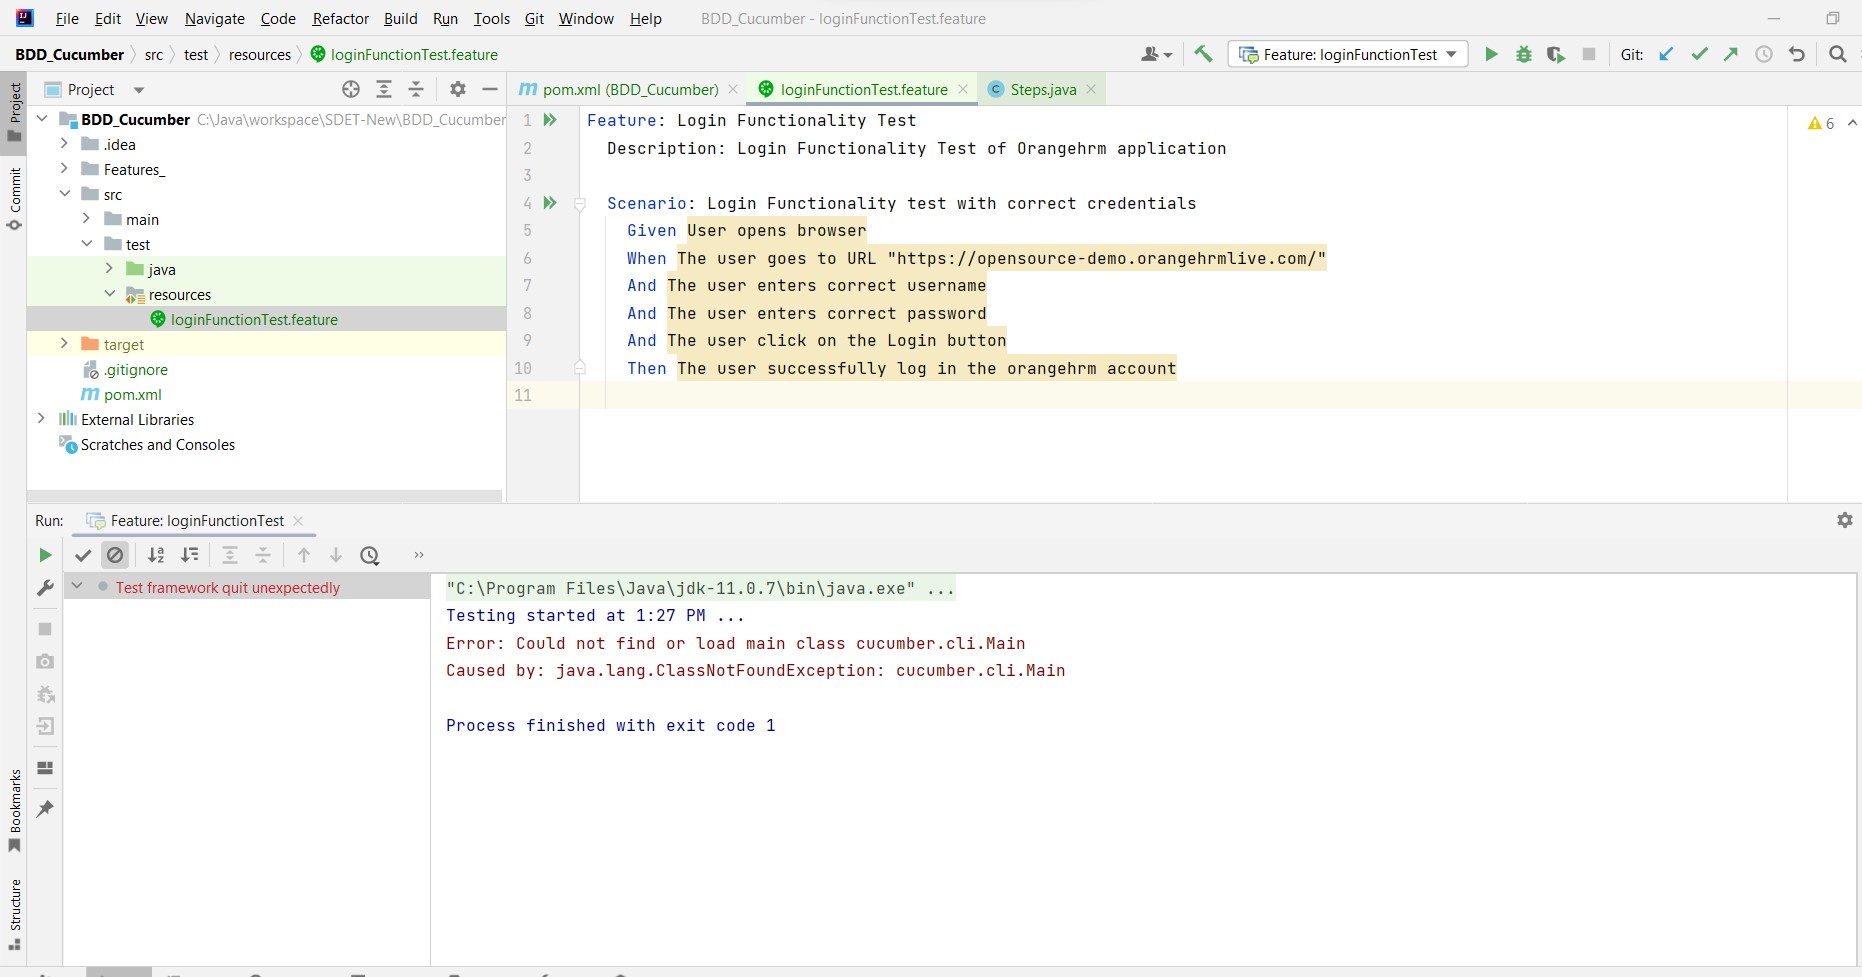Select loginFunctionTest.feature in project tree
The width and height of the screenshot is (1862, 977).
(254, 319)
